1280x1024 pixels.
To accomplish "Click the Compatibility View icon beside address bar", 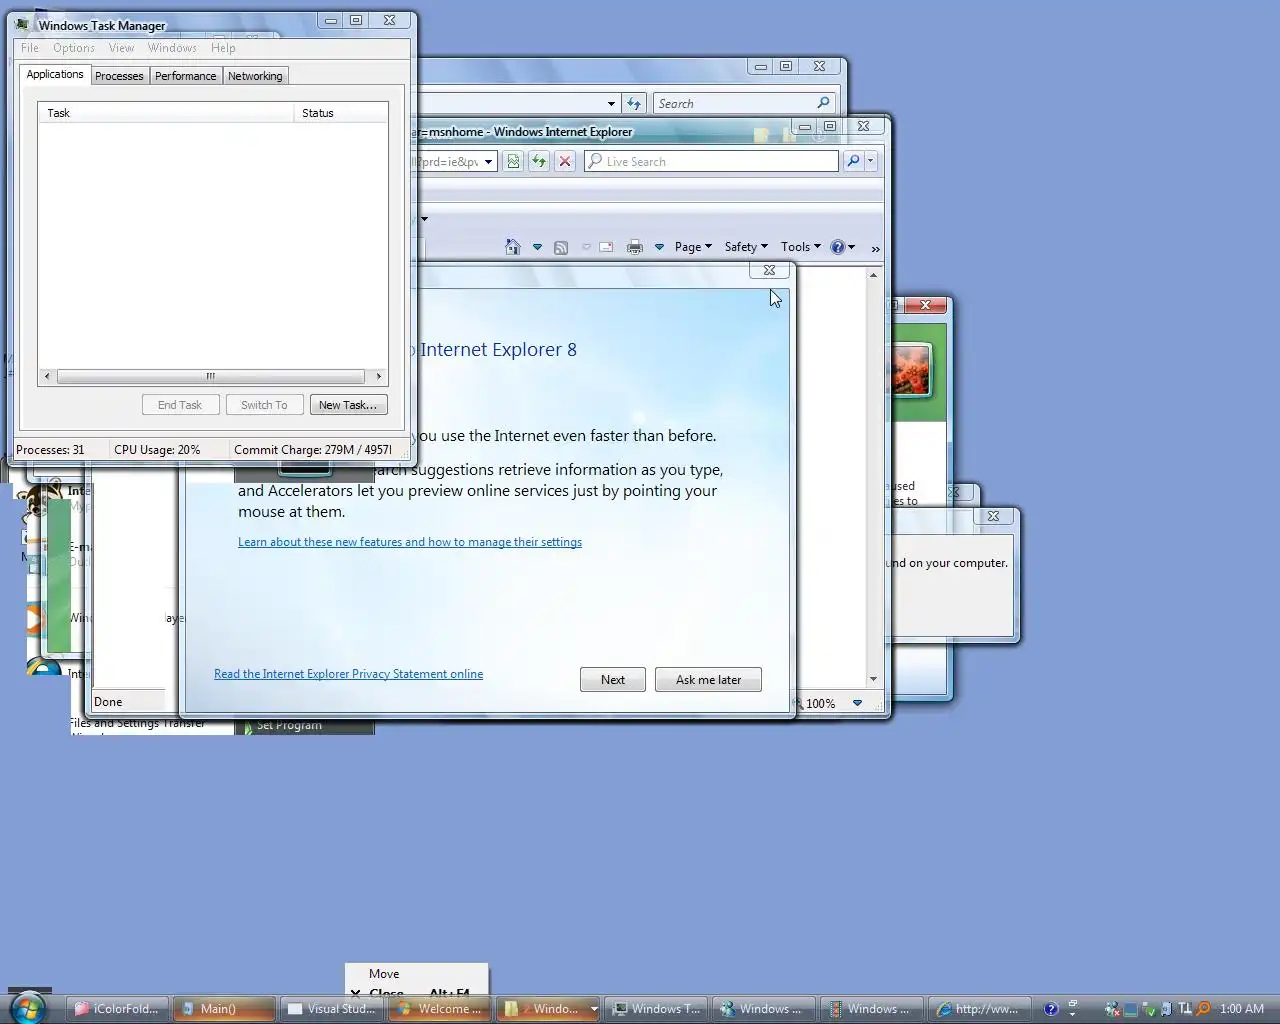I will [513, 161].
